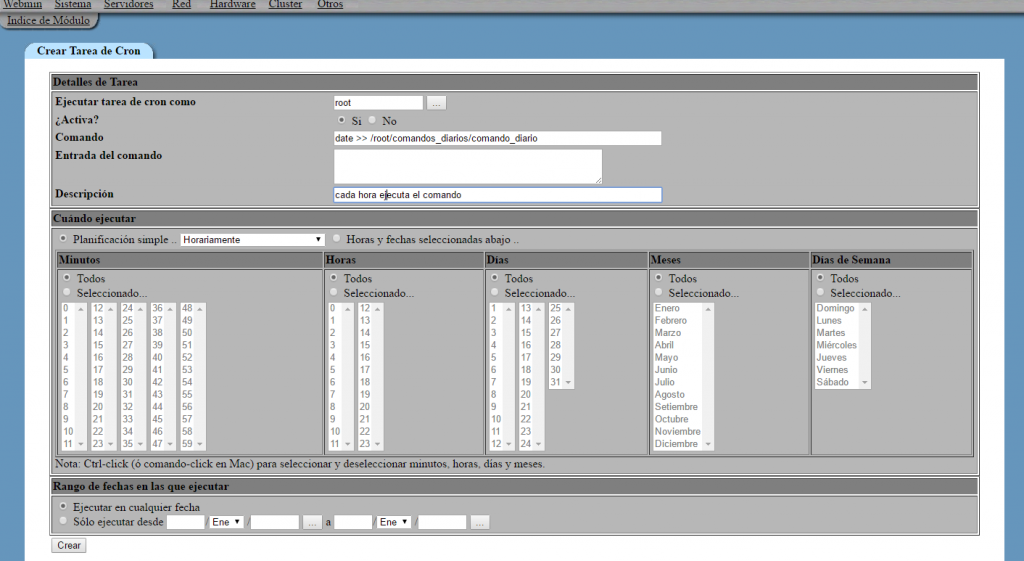Image resolution: width=1024 pixels, height=561 pixels.
Task: Pick 'Agosto' in the Meses list
Action: tap(669, 395)
